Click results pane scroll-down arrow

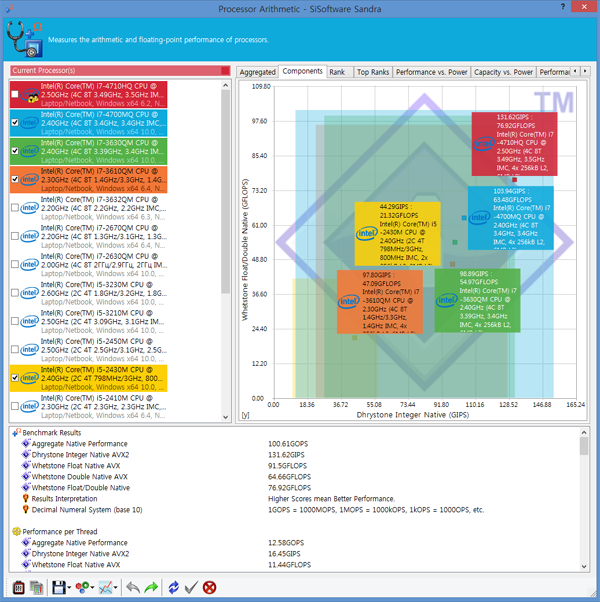coord(584,566)
